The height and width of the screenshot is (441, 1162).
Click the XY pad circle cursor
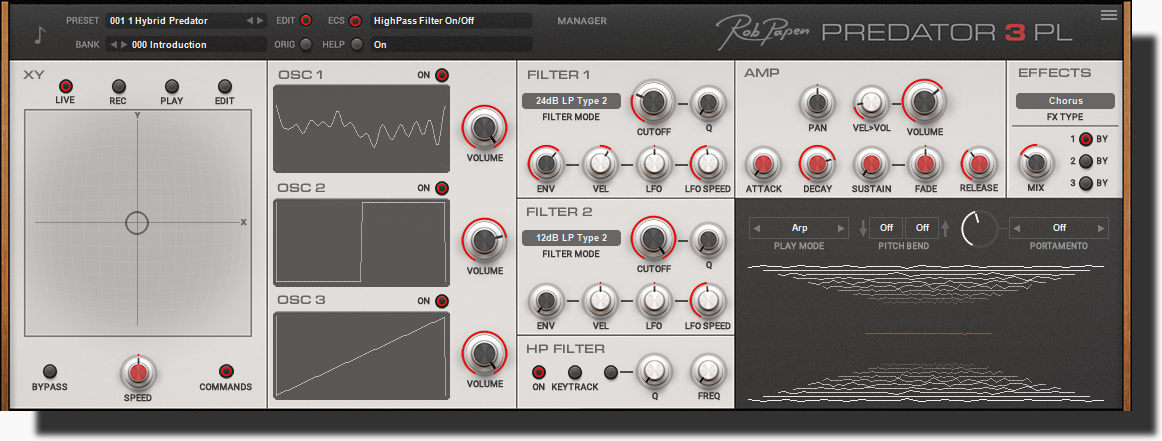[x=137, y=222]
